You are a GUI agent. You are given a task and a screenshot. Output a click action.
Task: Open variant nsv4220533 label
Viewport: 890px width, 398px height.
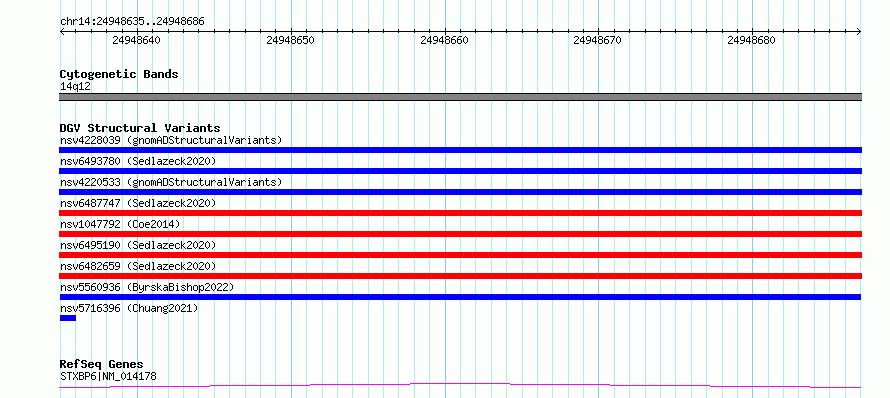pos(171,182)
